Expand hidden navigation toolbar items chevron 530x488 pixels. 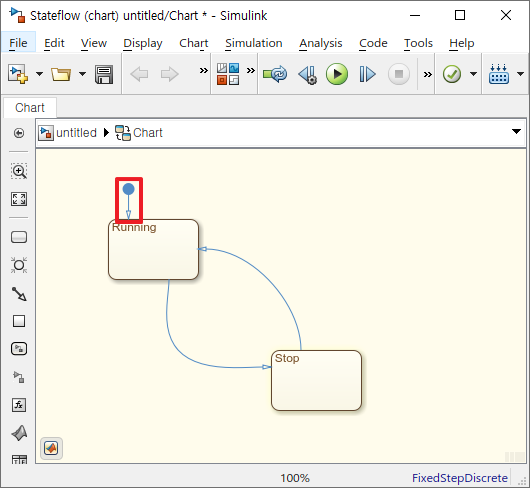click(203, 70)
